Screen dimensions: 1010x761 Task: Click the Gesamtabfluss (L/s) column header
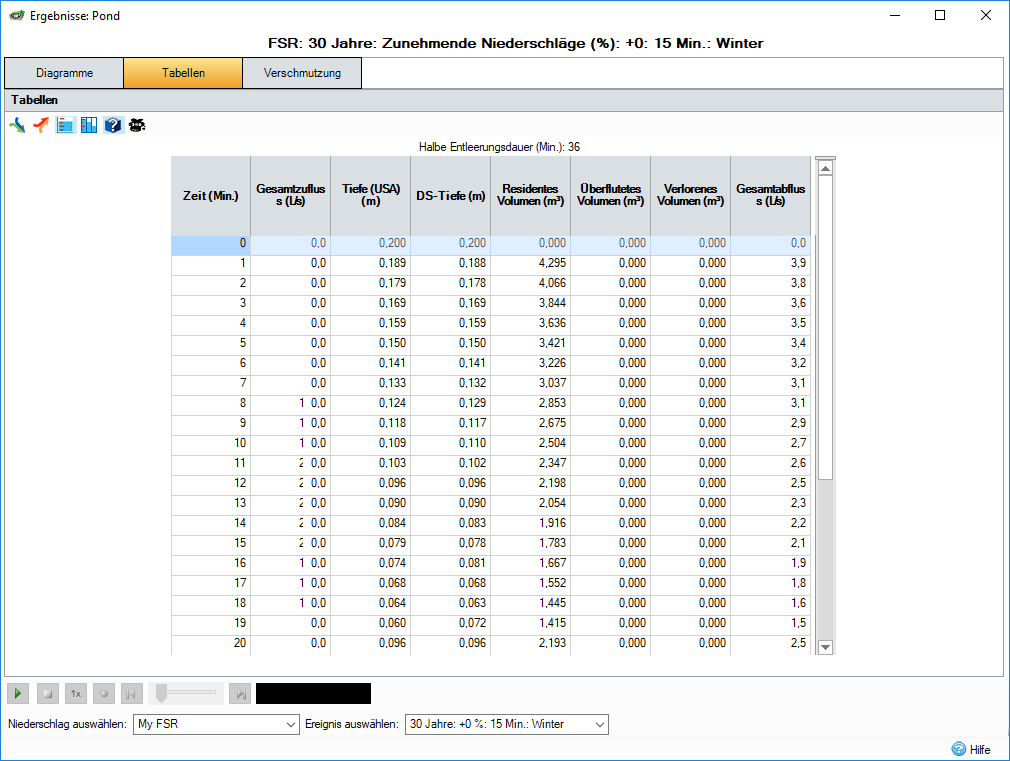(770, 196)
